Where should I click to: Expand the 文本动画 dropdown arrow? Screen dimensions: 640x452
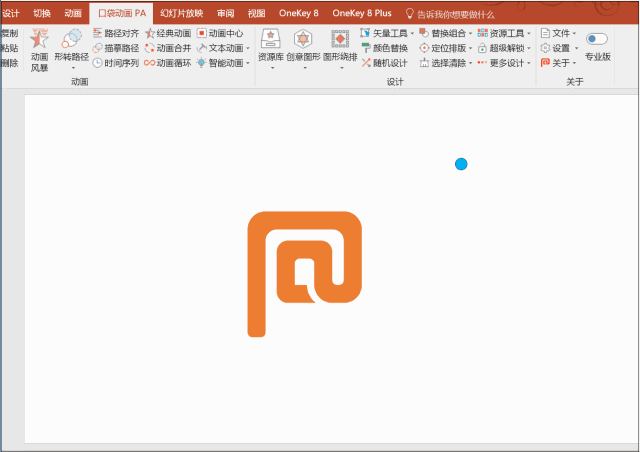[248, 48]
